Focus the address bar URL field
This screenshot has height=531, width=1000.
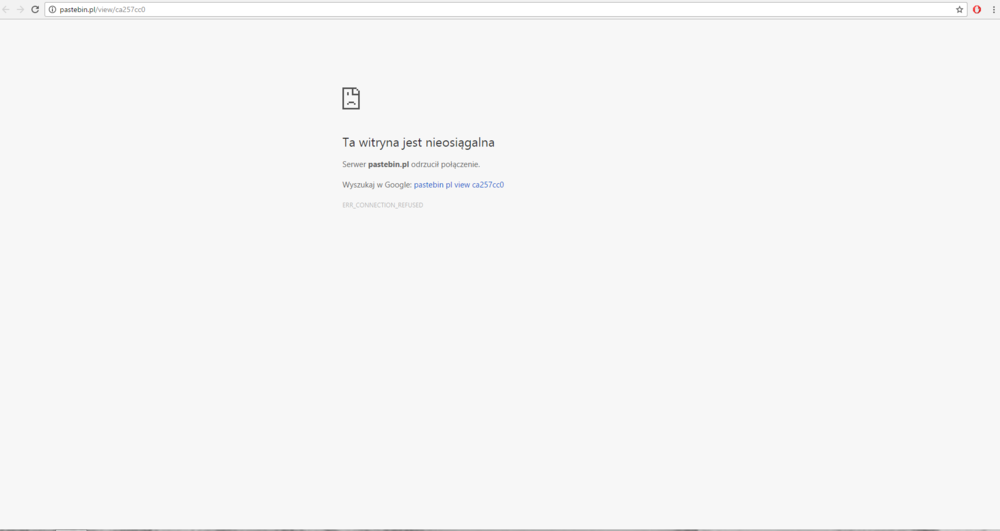click(506, 10)
